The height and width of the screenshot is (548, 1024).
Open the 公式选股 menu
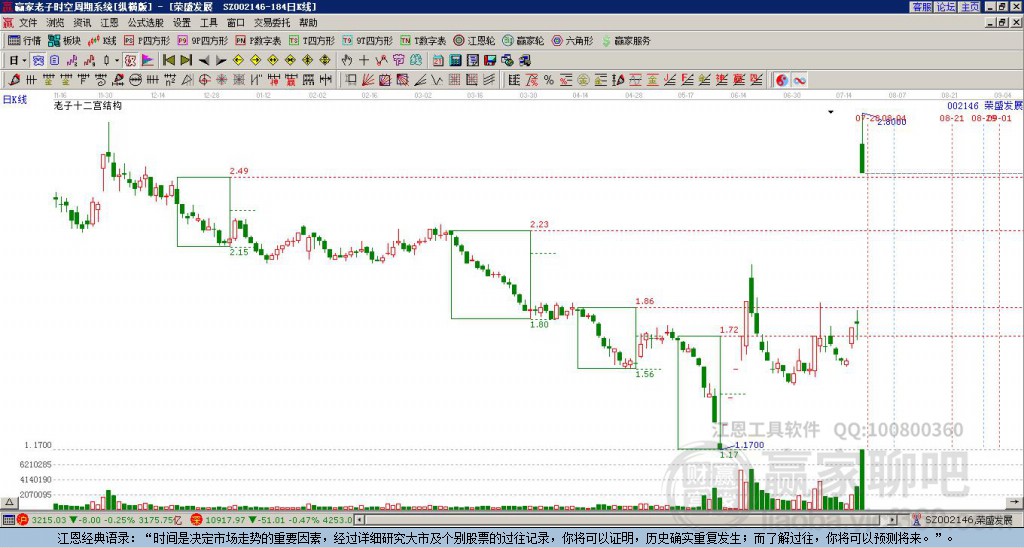point(146,23)
